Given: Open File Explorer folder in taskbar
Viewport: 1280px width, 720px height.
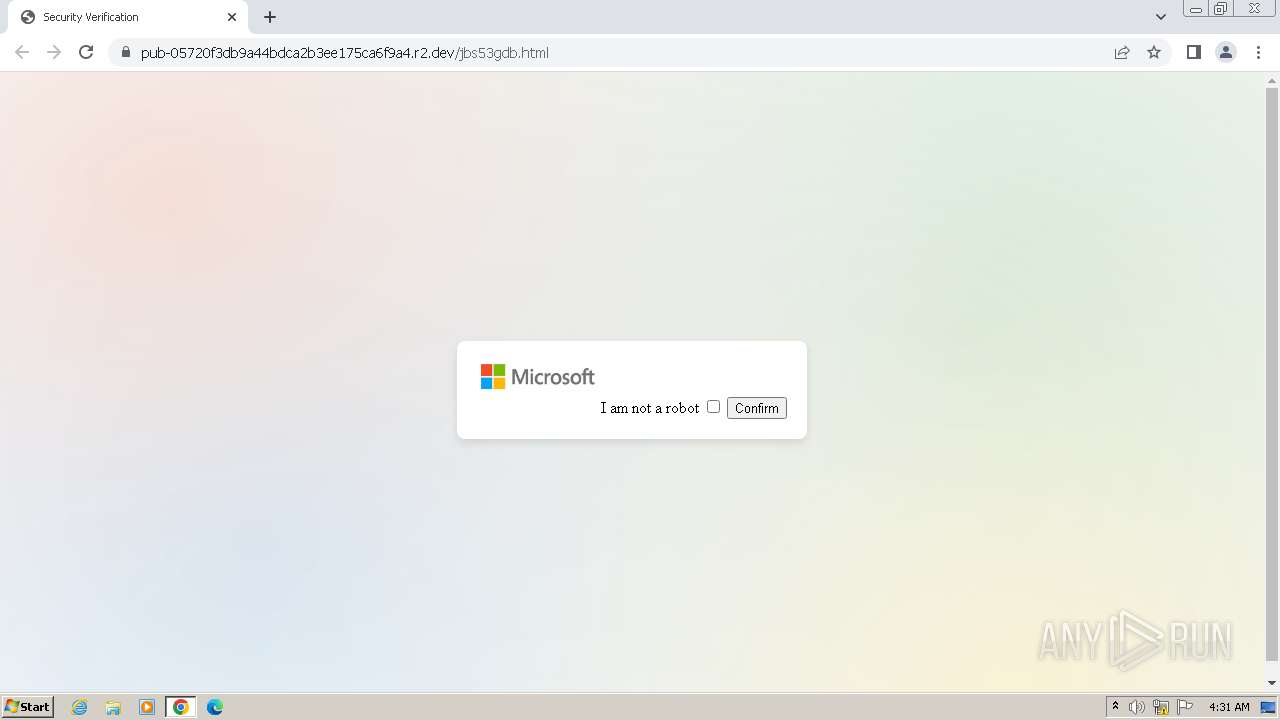Looking at the screenshot, I should [x=113, y=707].
